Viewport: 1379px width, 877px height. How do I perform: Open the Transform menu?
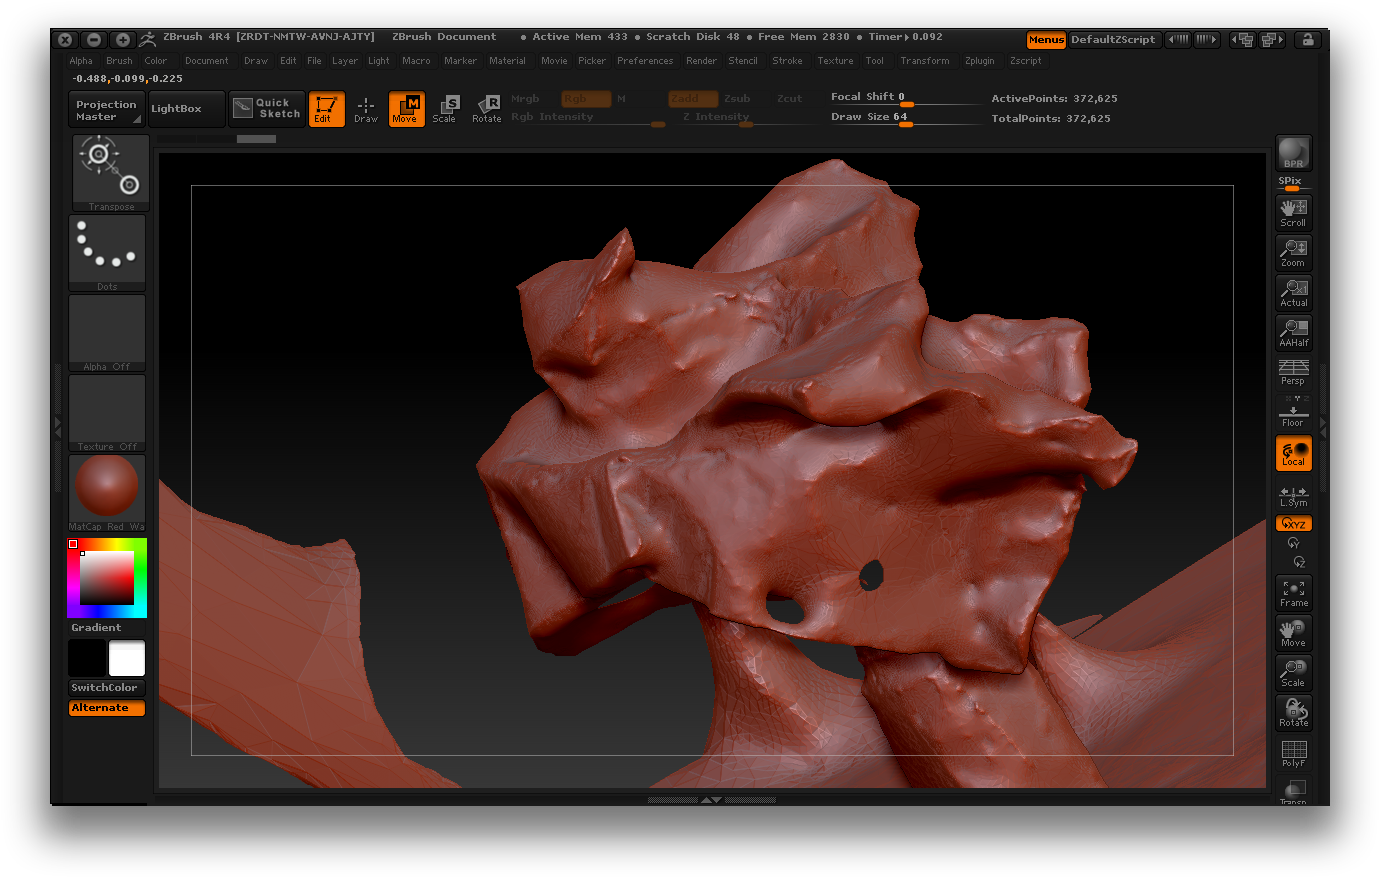[x=925, y=61]
